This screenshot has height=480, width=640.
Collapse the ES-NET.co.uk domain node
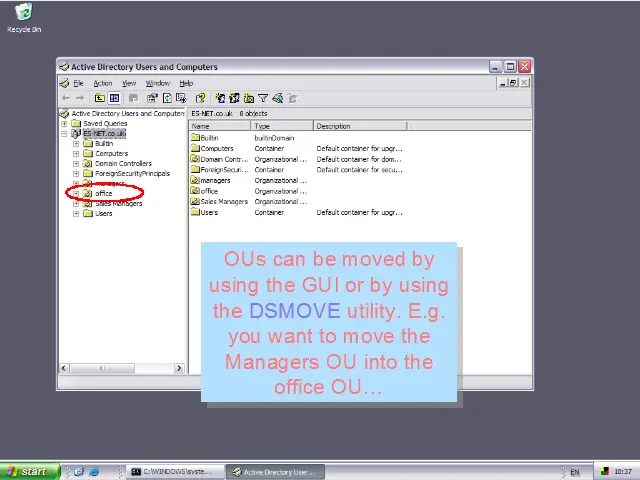[65, 134]
